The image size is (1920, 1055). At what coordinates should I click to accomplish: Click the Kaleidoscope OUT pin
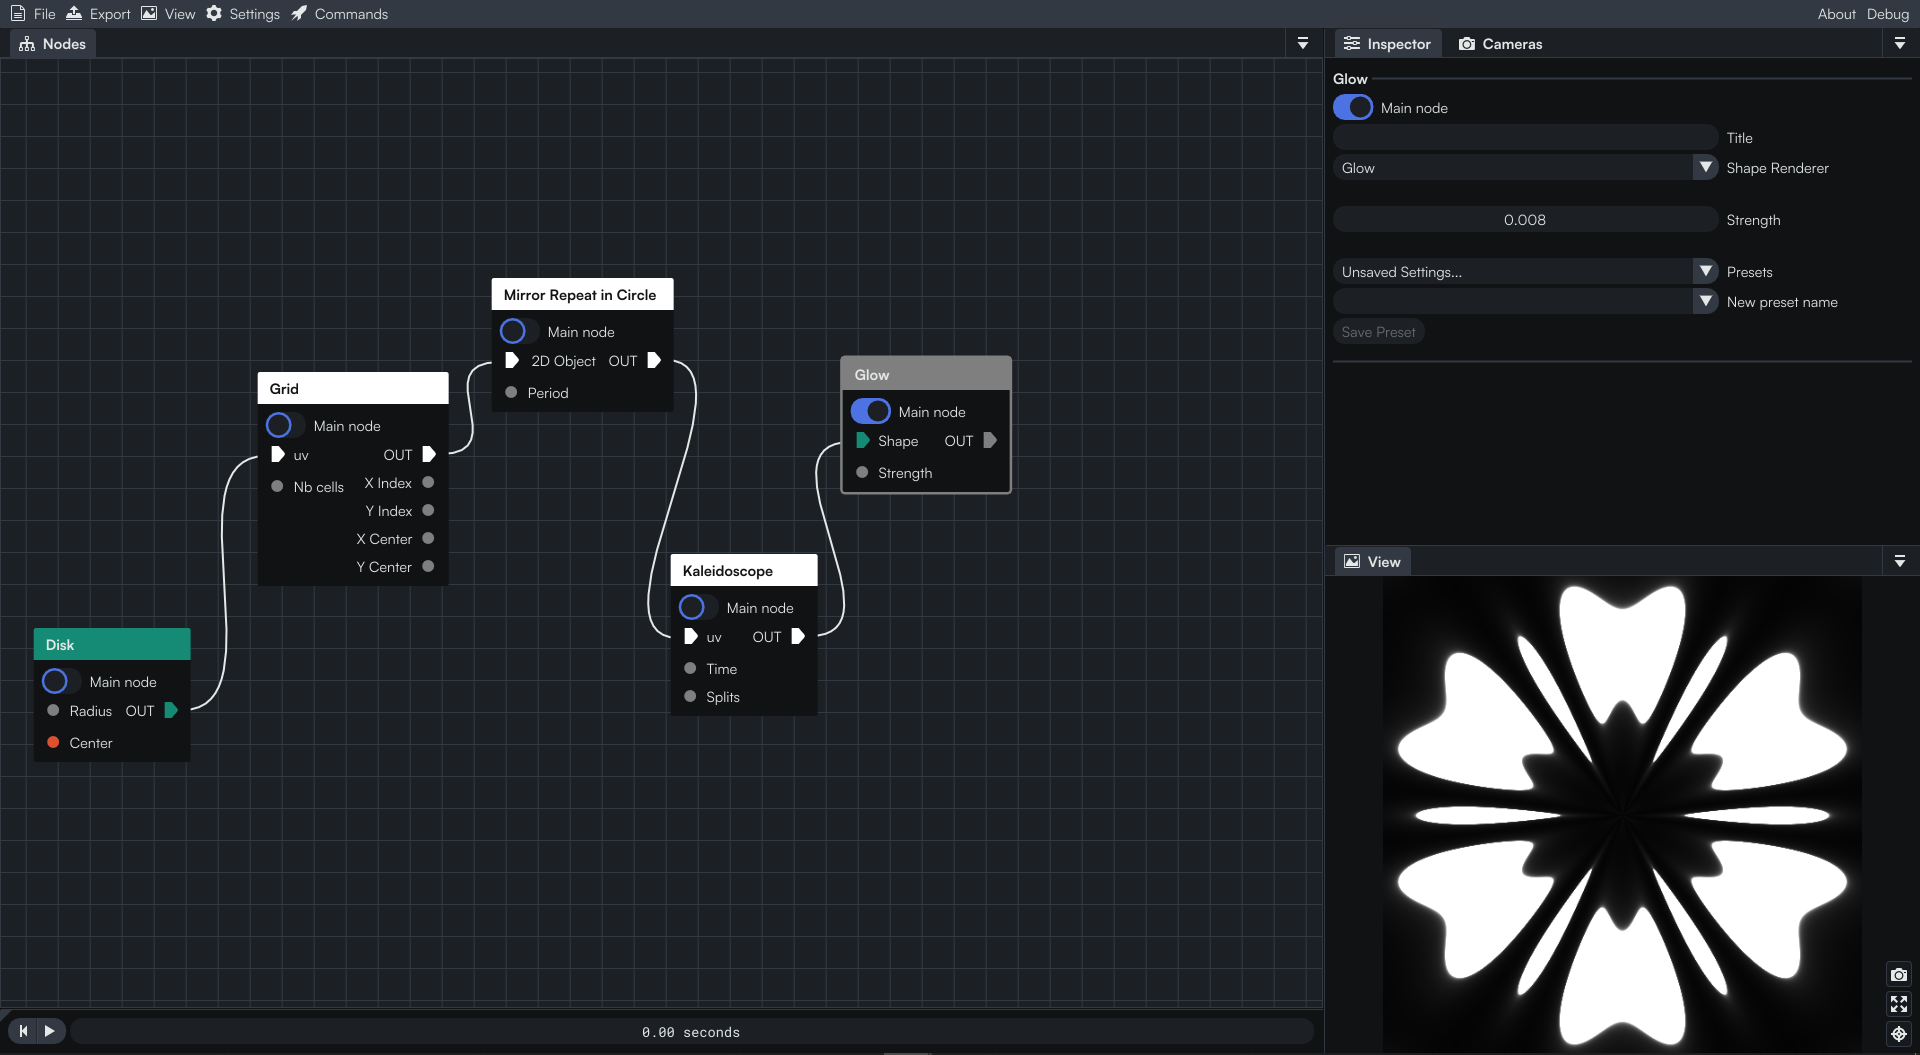(x=798, y=637)
